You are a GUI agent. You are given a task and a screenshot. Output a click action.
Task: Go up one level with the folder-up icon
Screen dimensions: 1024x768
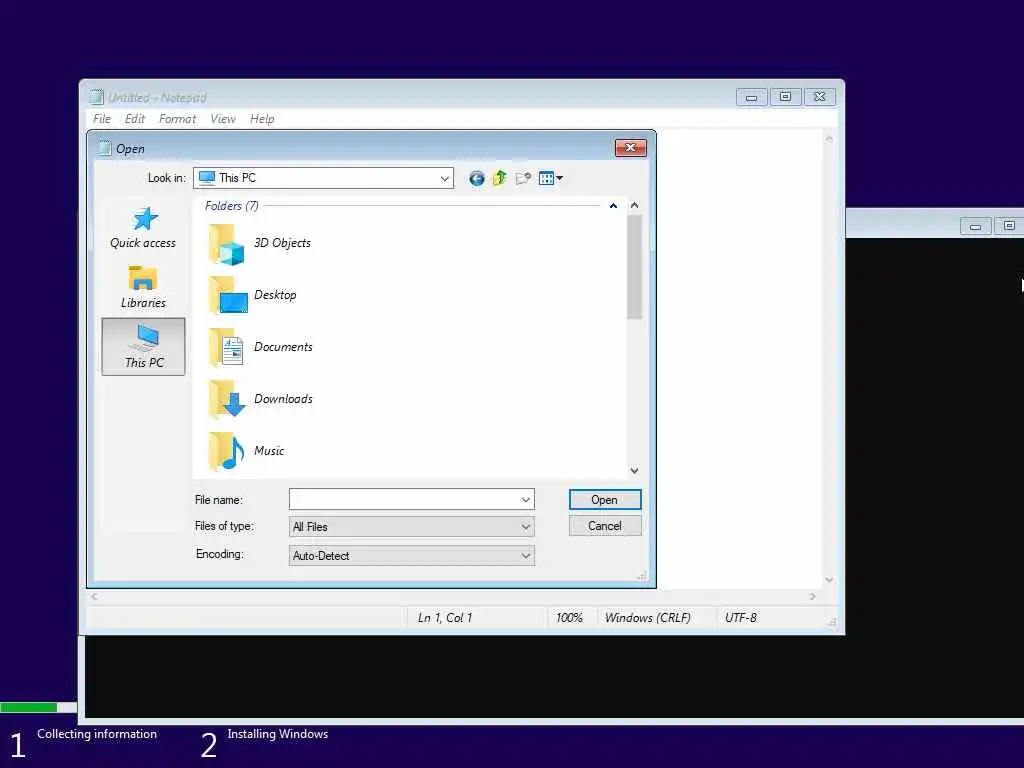(x=500, y=178)
